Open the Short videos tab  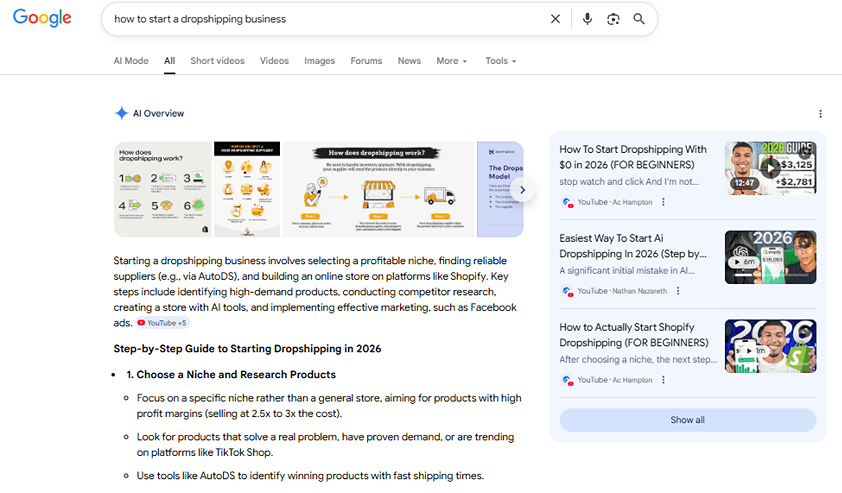point(217,61)
